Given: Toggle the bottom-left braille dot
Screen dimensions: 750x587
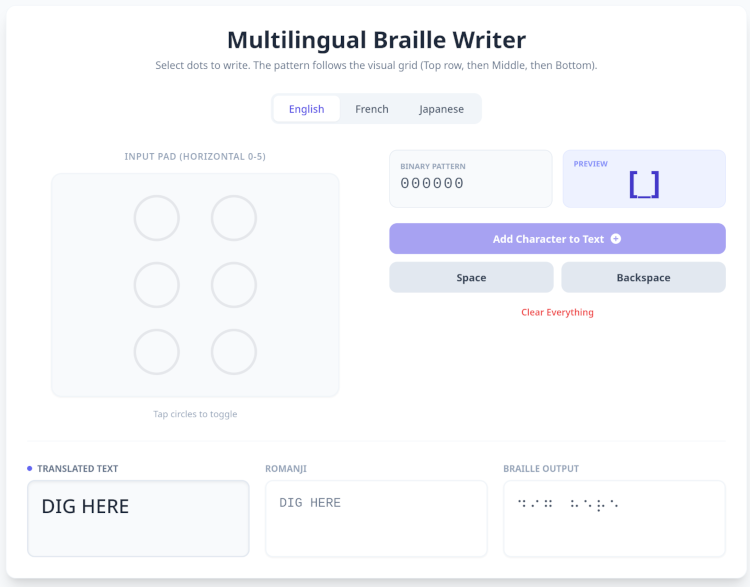Looking at the screenshot, I should pos(157,352).
